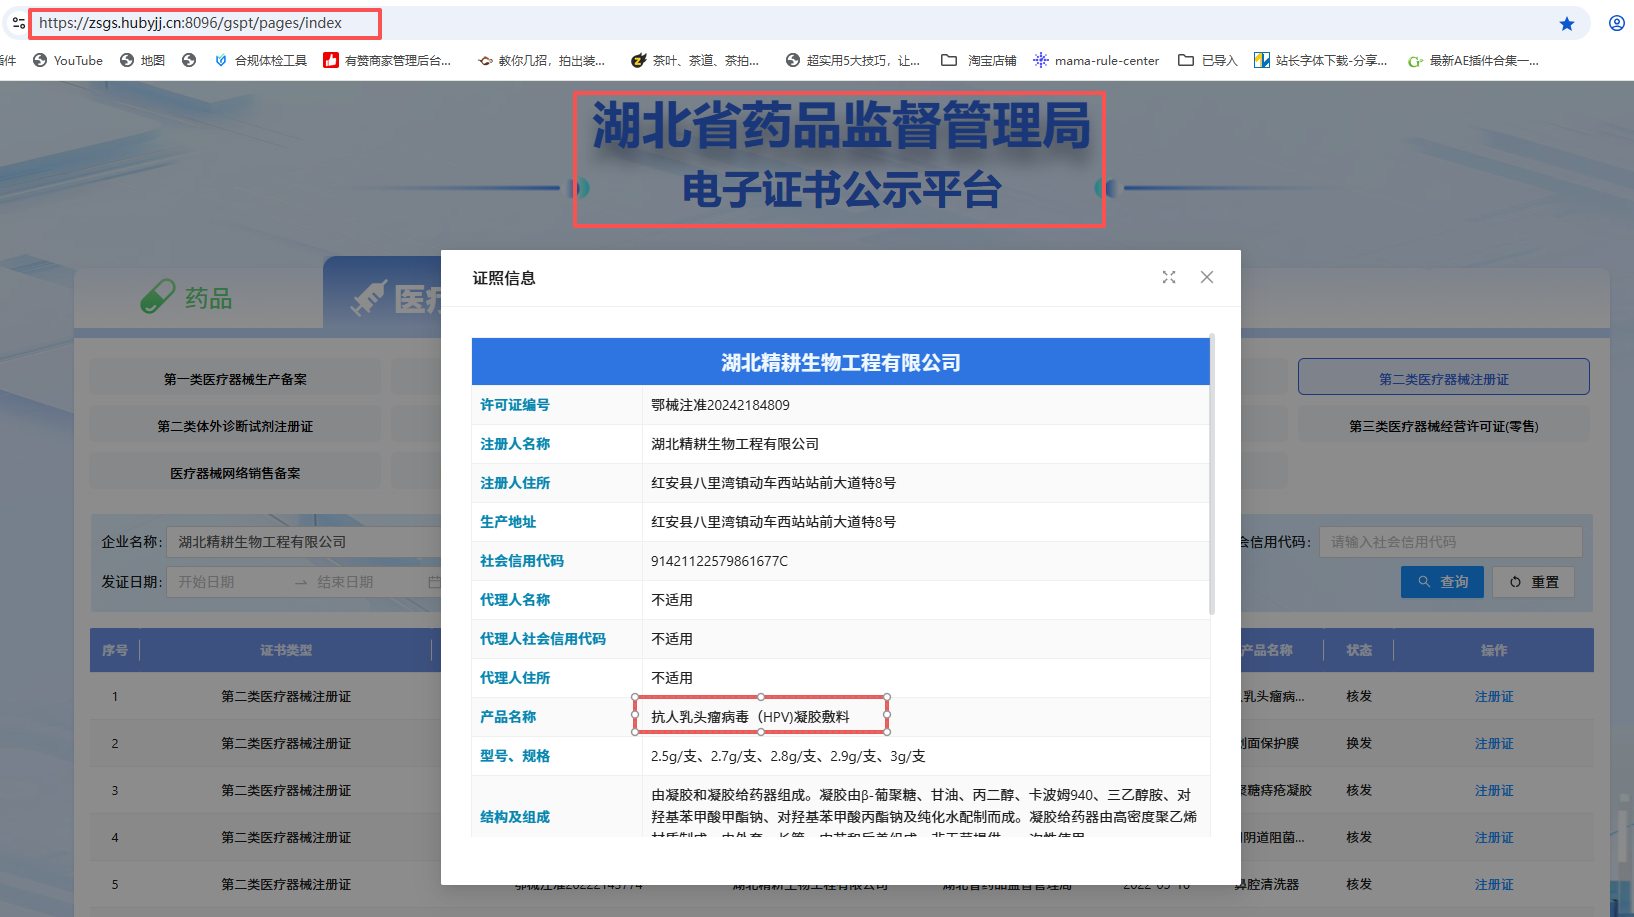Click dialog header 湖北精耕生物工程有限公司

[x=841, y=362]
